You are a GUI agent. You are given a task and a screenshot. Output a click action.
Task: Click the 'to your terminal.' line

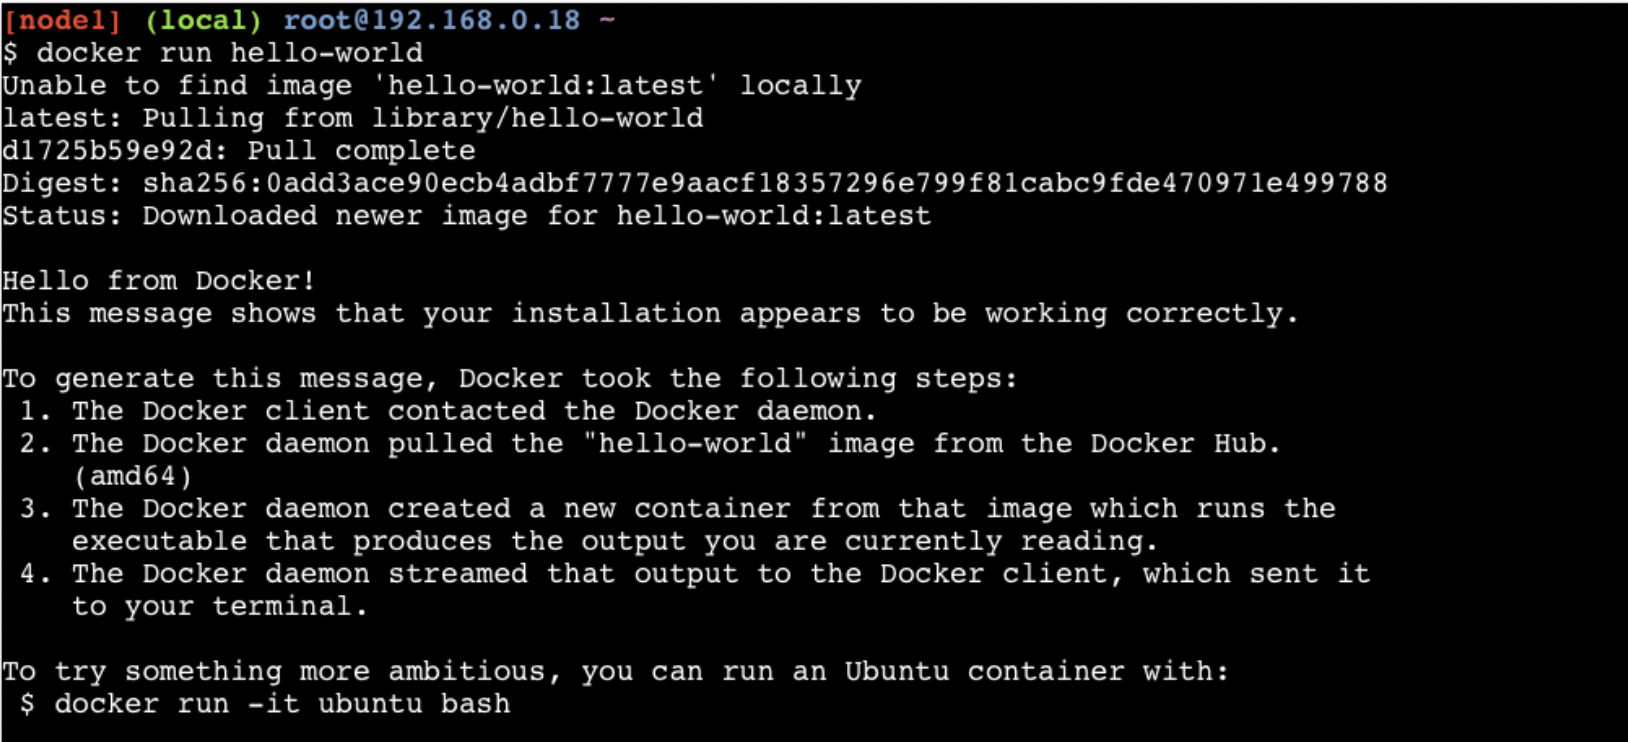point(219,606)
